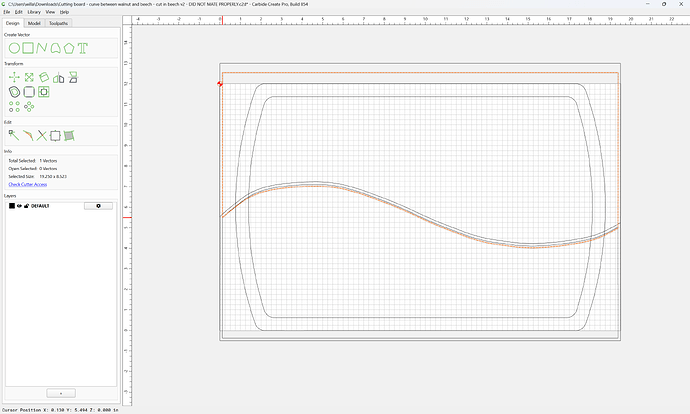Viewport: 690px width, 414px height.
Task: Open DEFAULT layer settings gear button
Action: tap(98, 206)
